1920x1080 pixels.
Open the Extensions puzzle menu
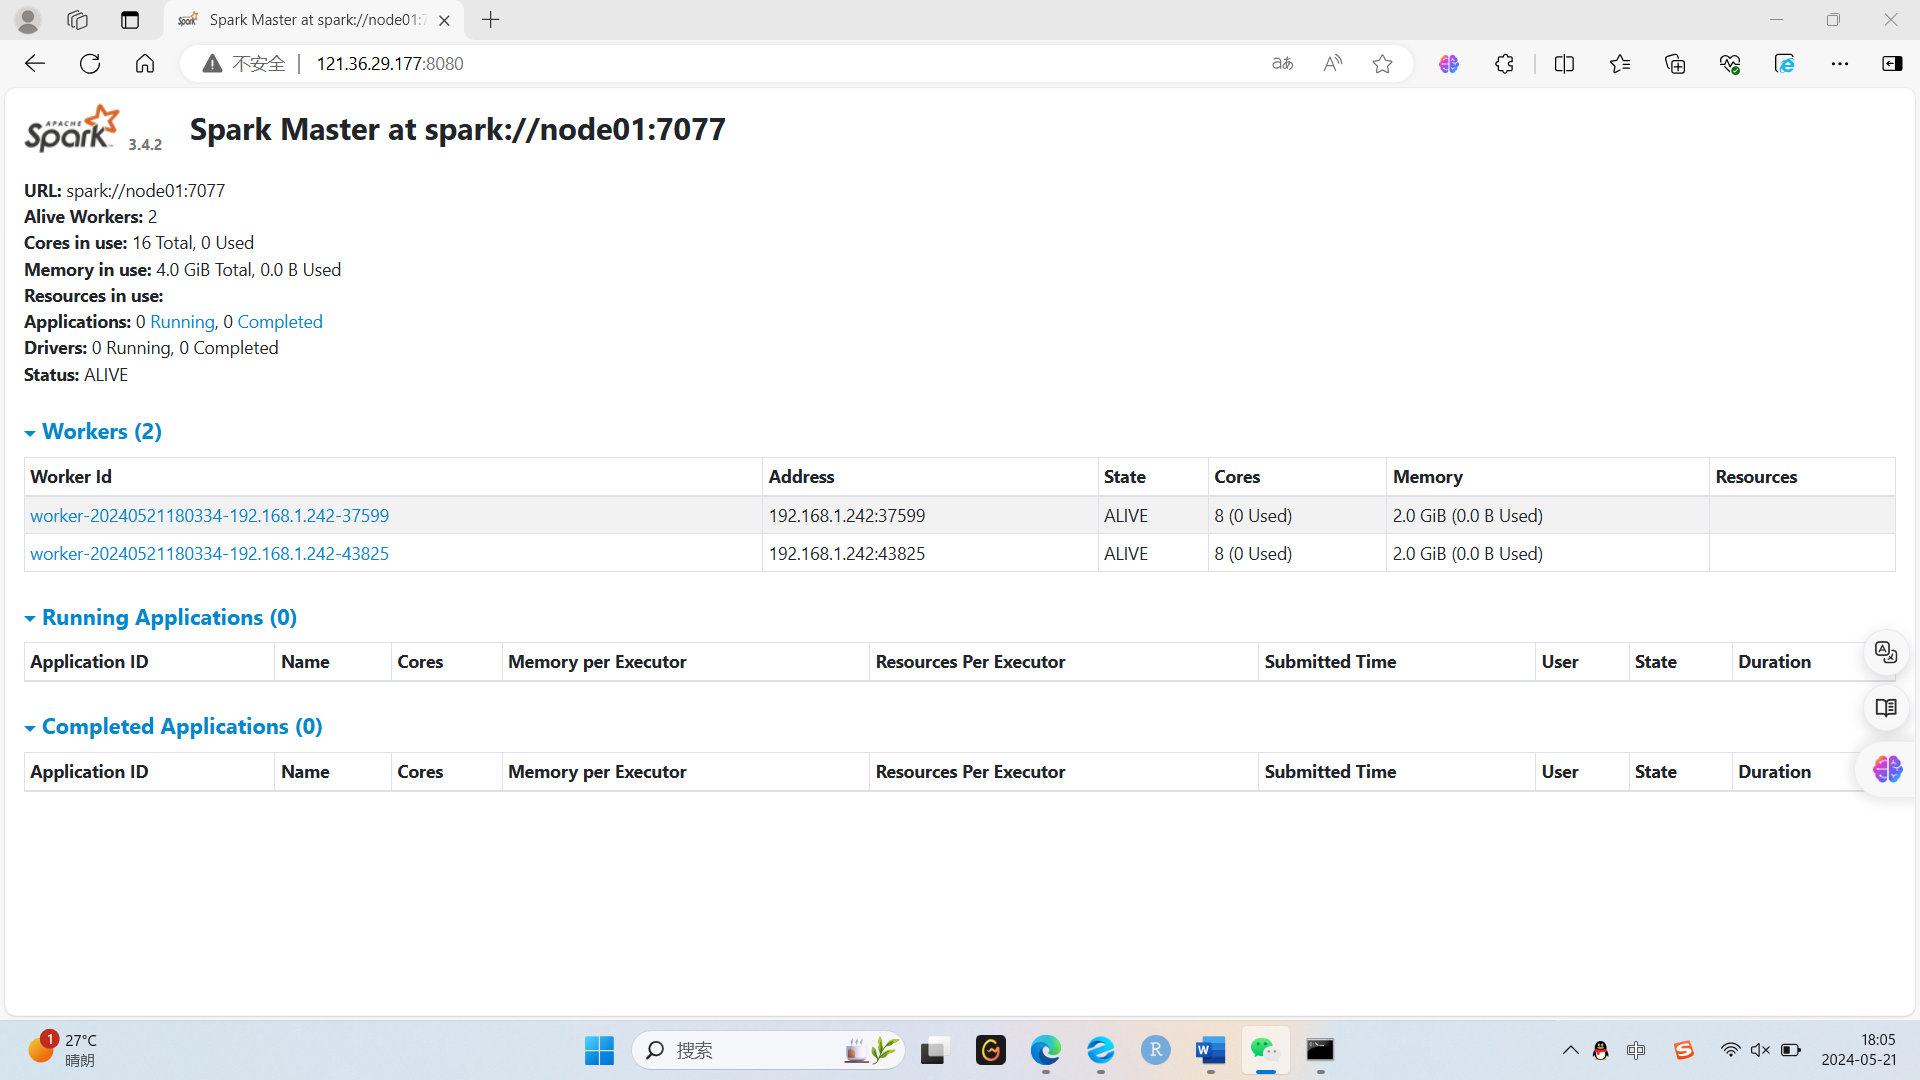tap(1505, 64)
